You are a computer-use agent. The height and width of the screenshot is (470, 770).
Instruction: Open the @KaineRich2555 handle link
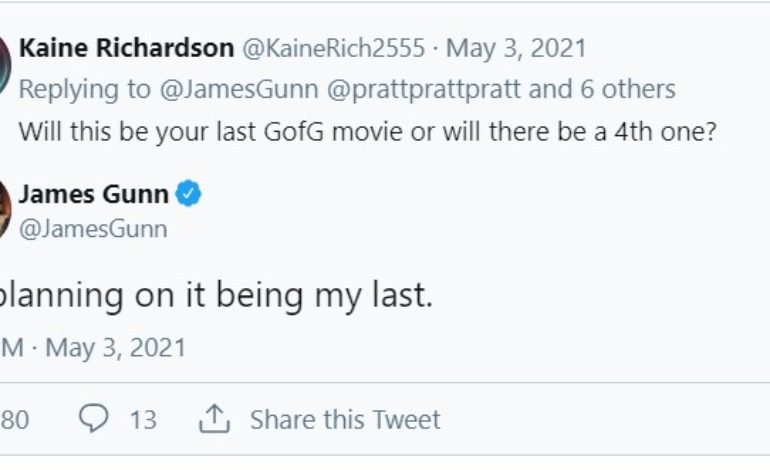point(332,48)
